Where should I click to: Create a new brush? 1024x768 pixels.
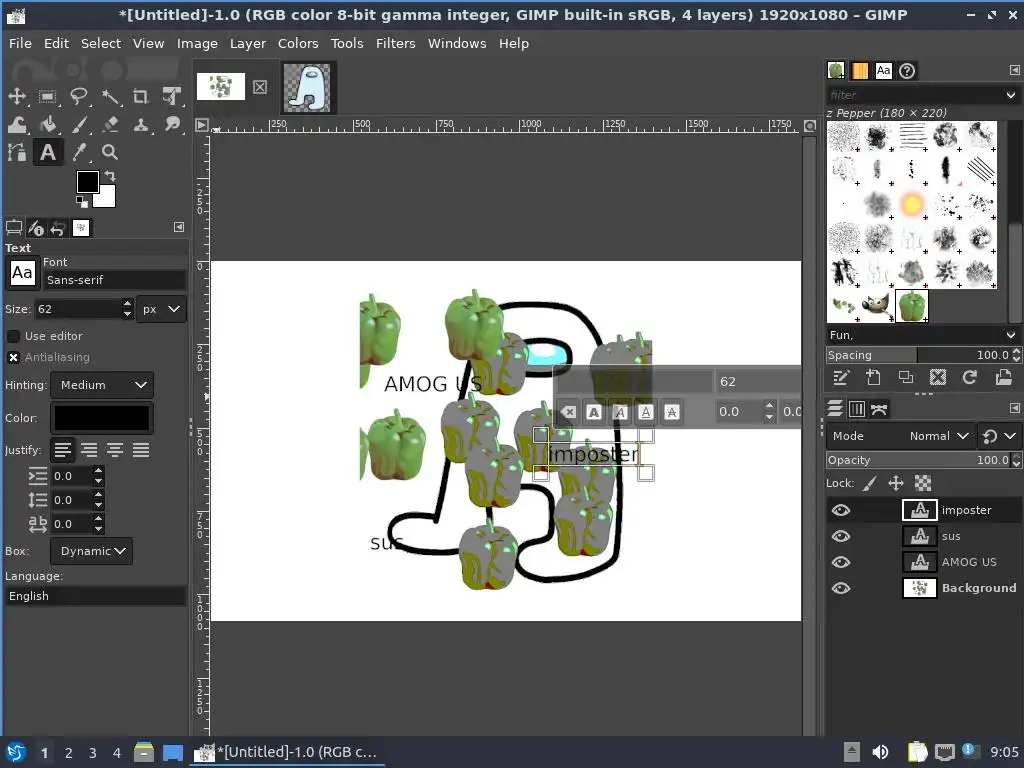(x=873, y=377)
